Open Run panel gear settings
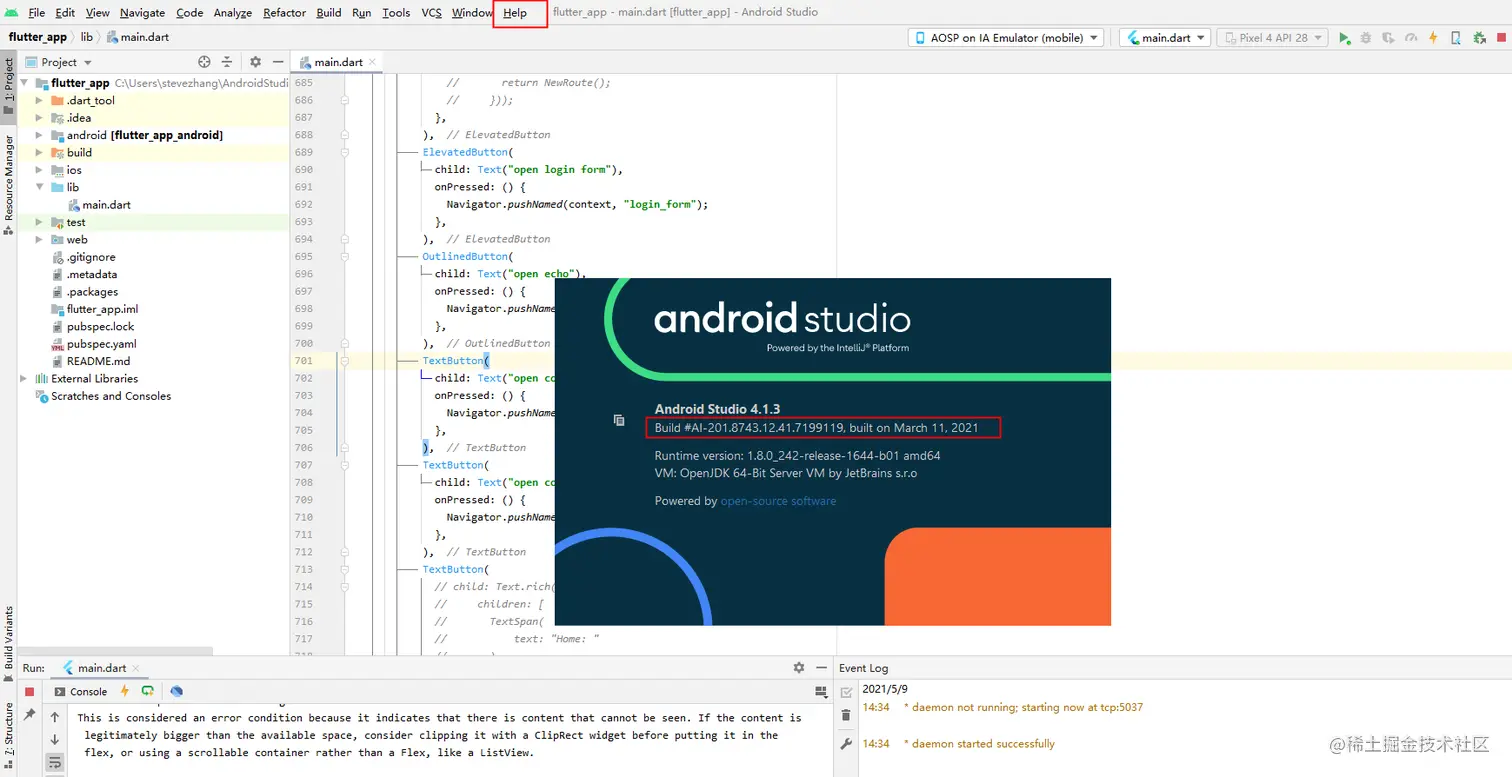 (x=798, y=667)
